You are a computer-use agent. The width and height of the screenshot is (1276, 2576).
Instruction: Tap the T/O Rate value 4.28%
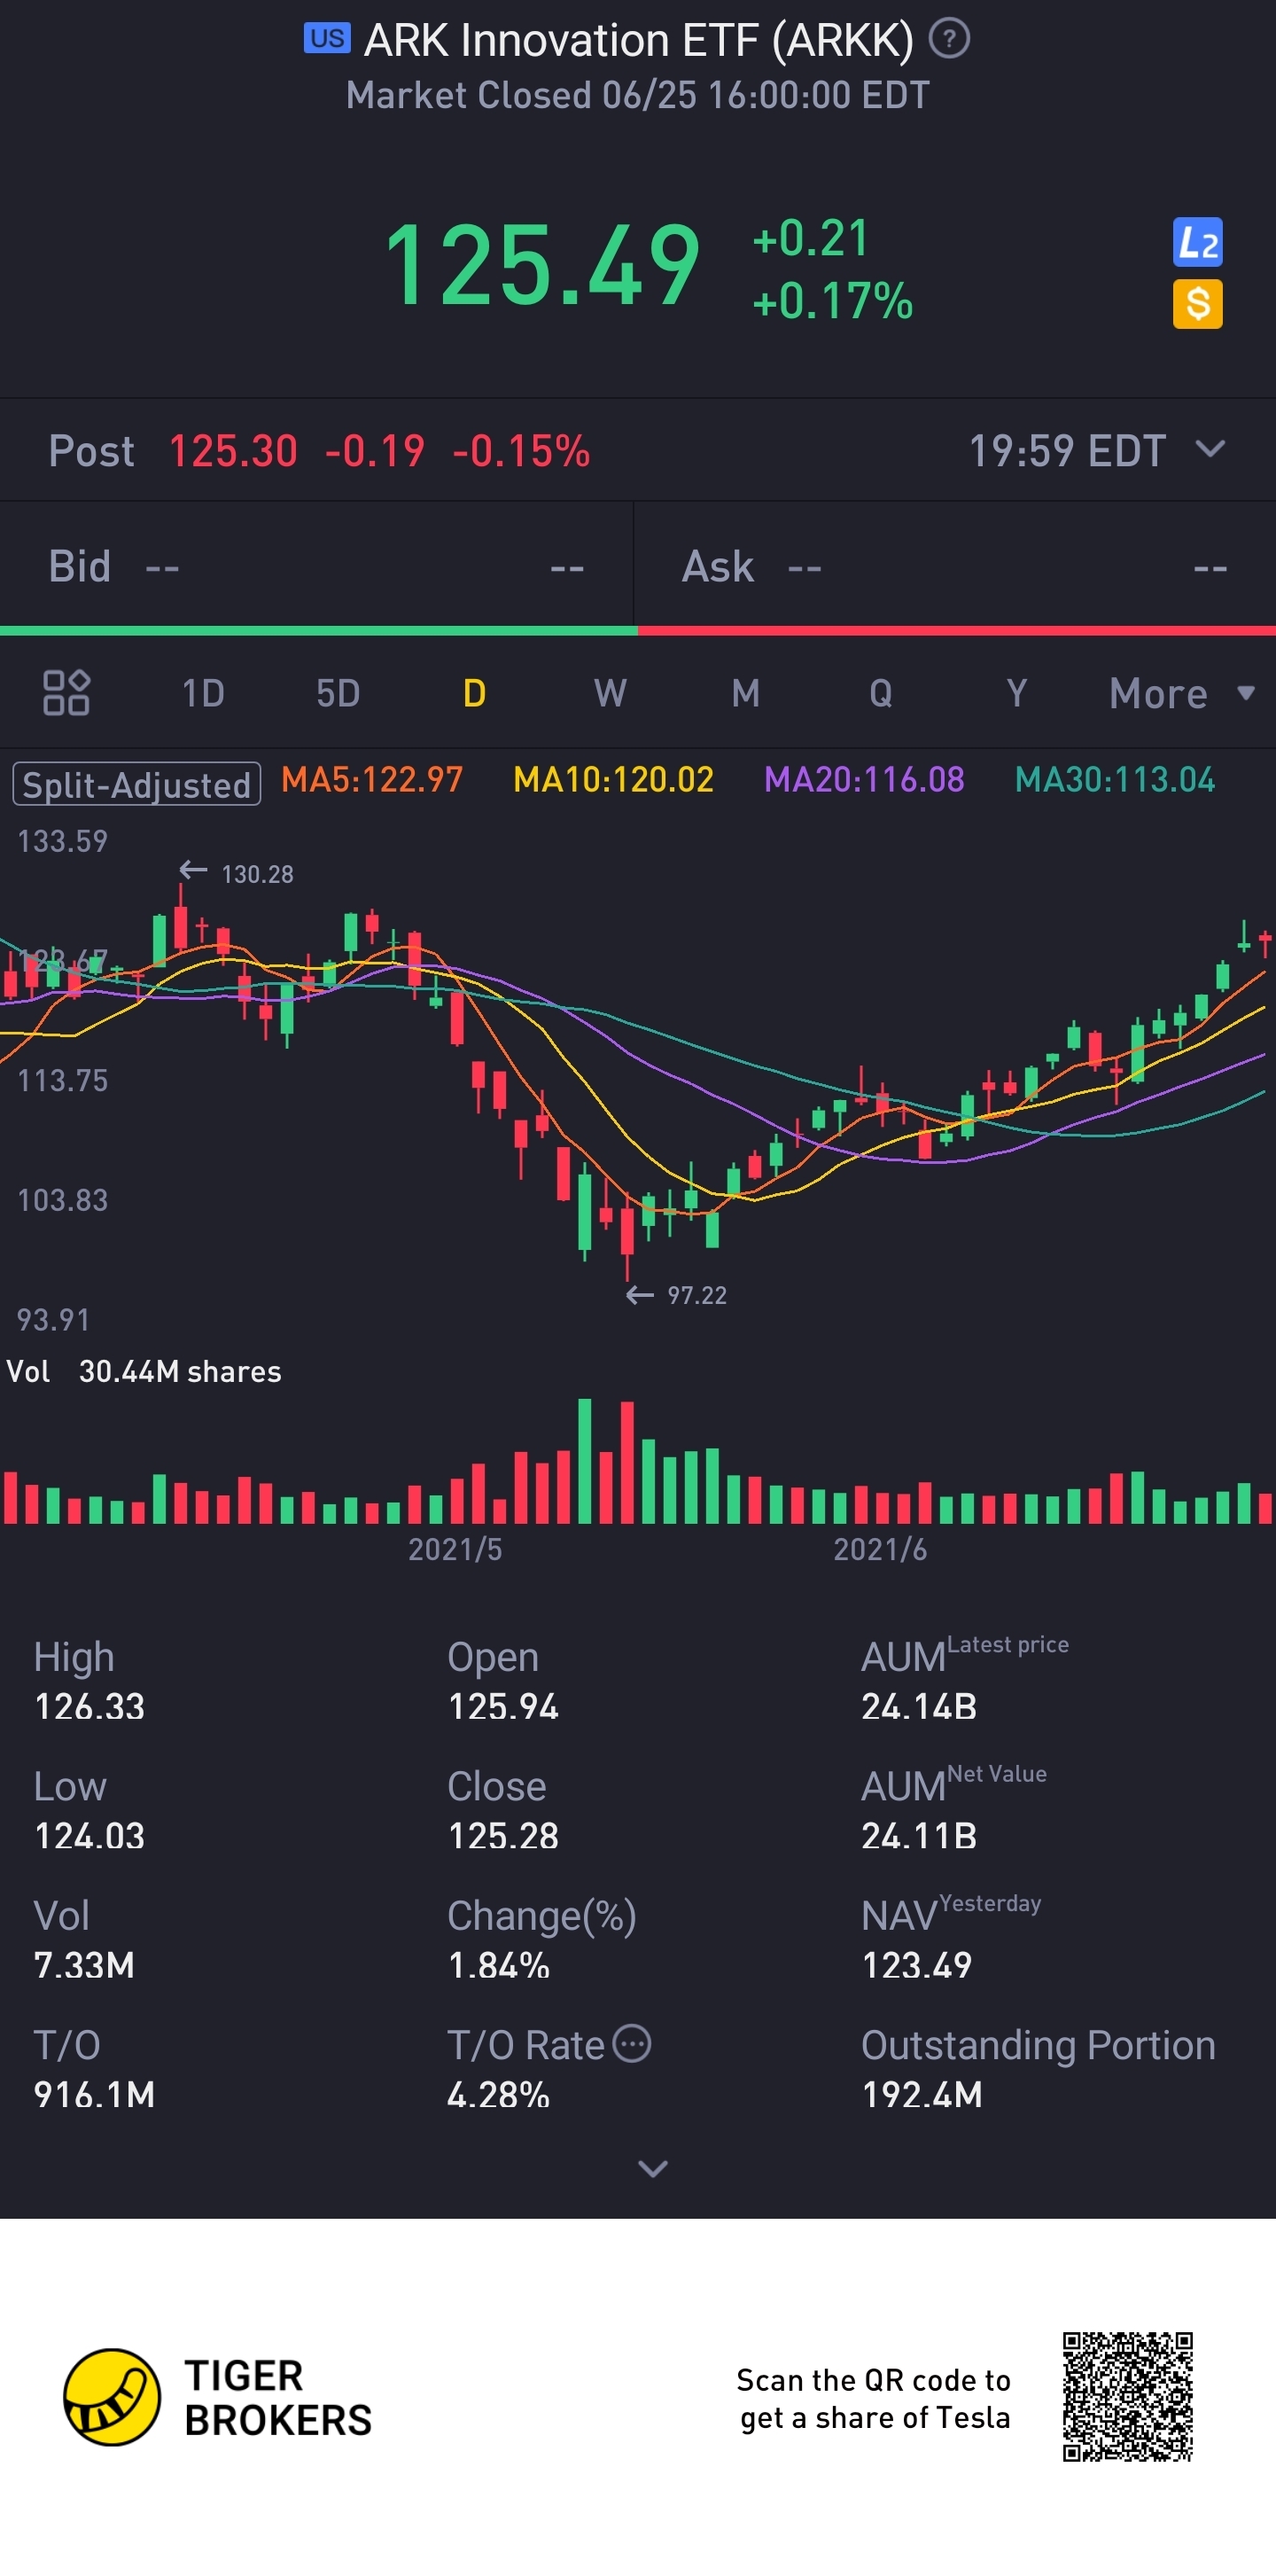click(x=498, y=2095)
